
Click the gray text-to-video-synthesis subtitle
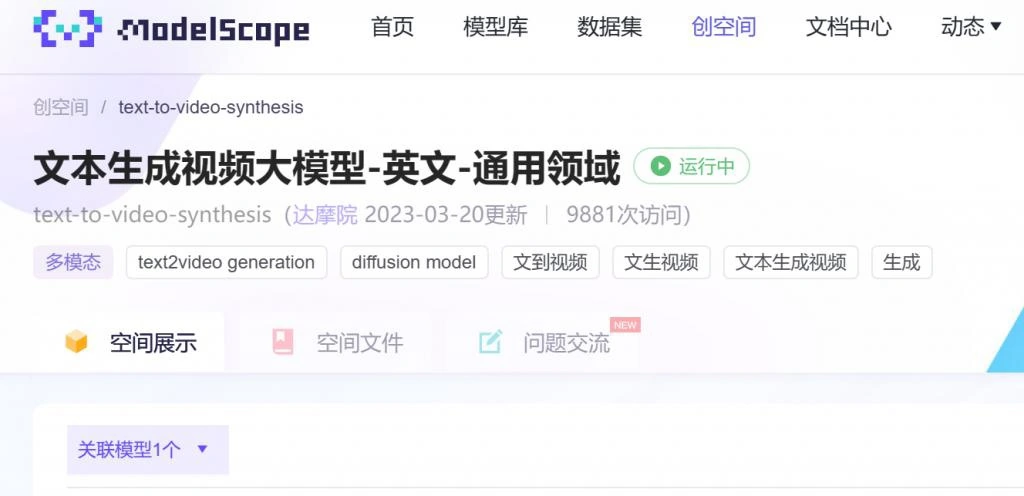tap(152, 214)
